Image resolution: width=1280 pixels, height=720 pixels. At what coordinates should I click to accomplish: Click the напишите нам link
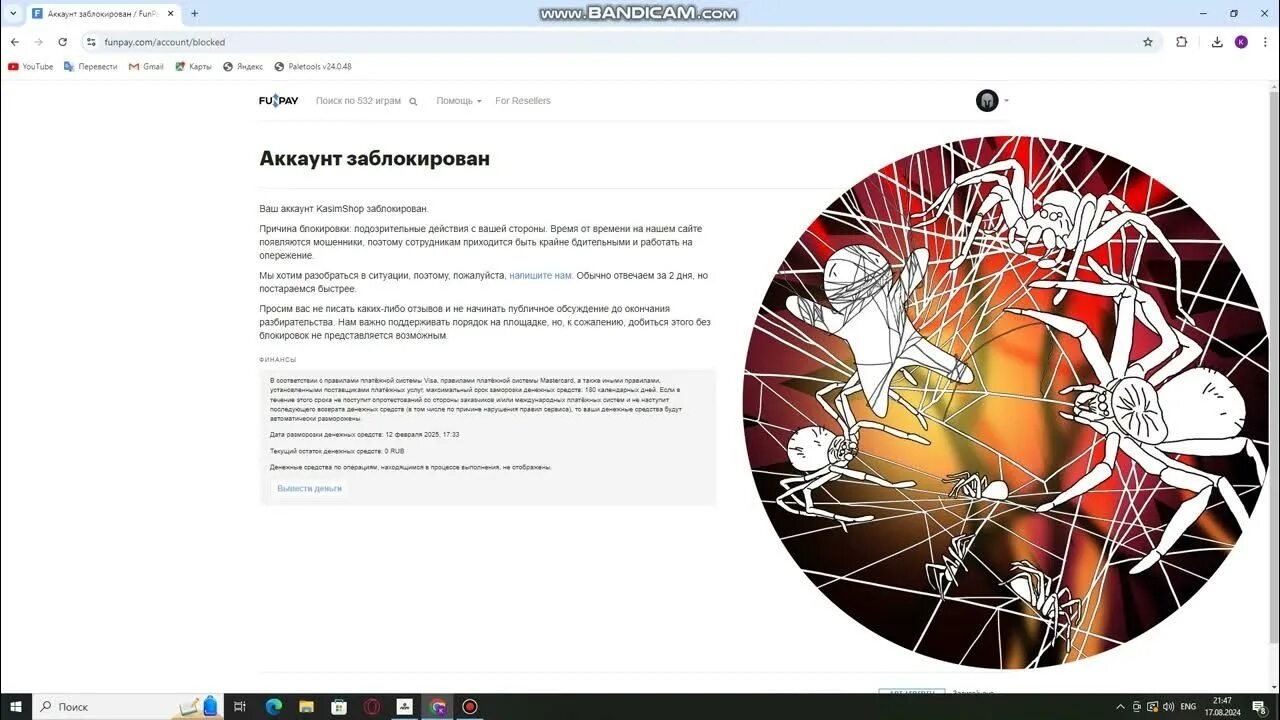click(540, 275)
